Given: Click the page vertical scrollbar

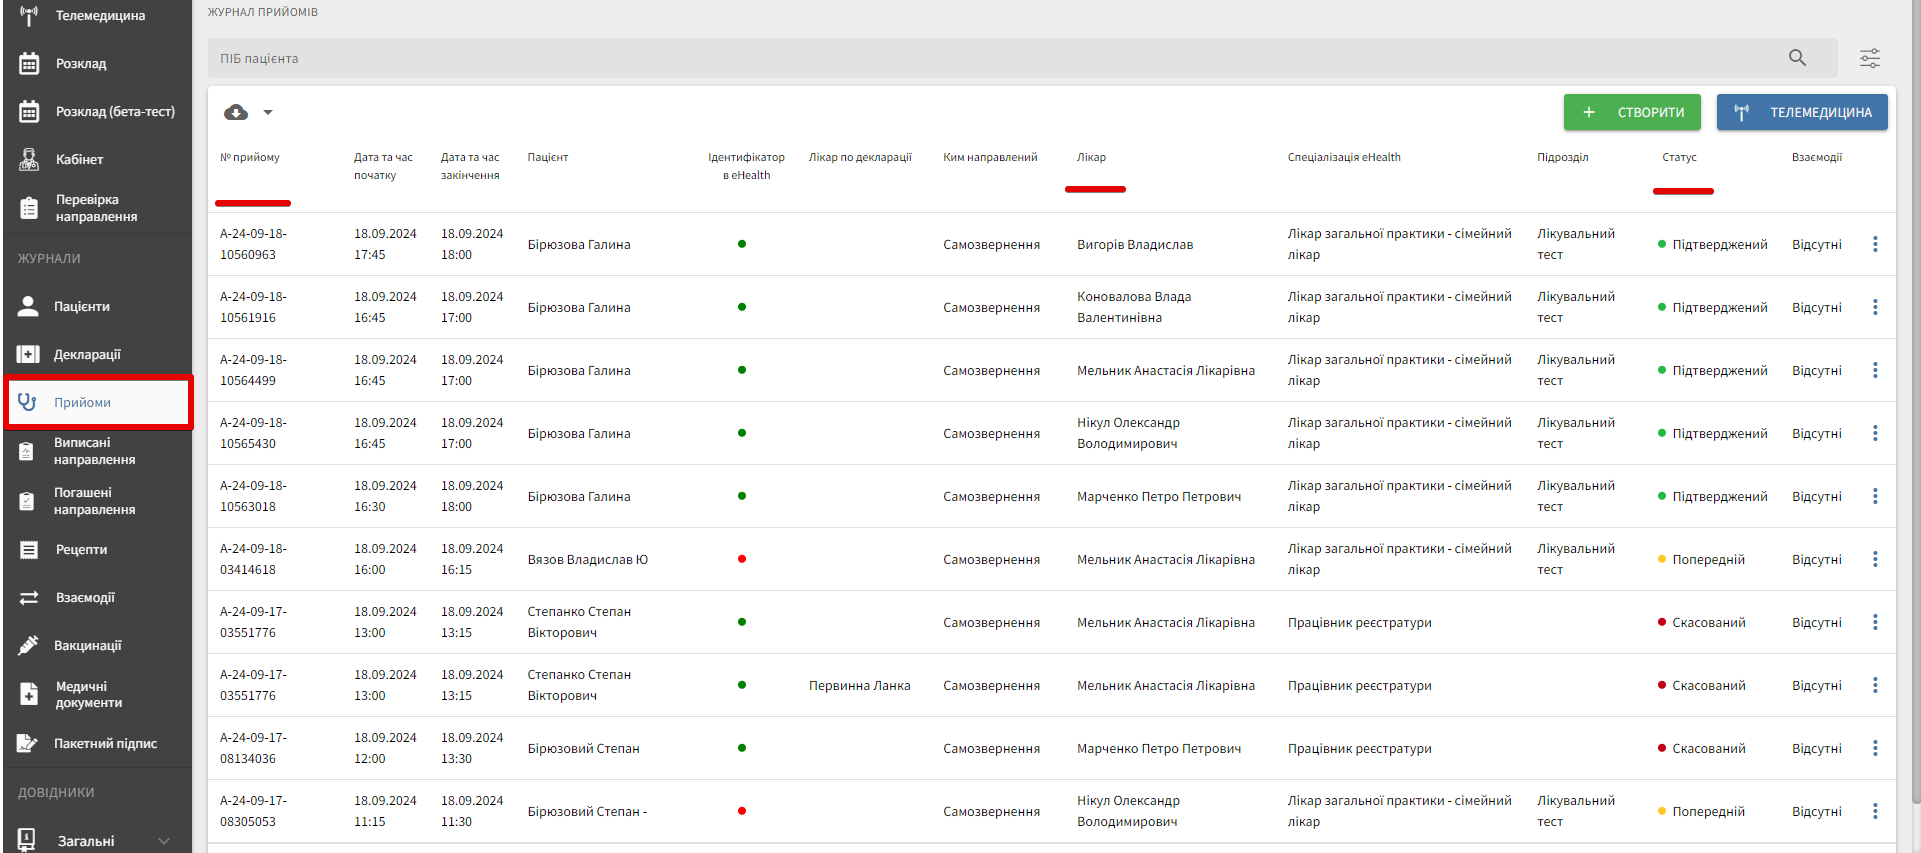Looking at the screenshot, I should [x=1914, y=400].
